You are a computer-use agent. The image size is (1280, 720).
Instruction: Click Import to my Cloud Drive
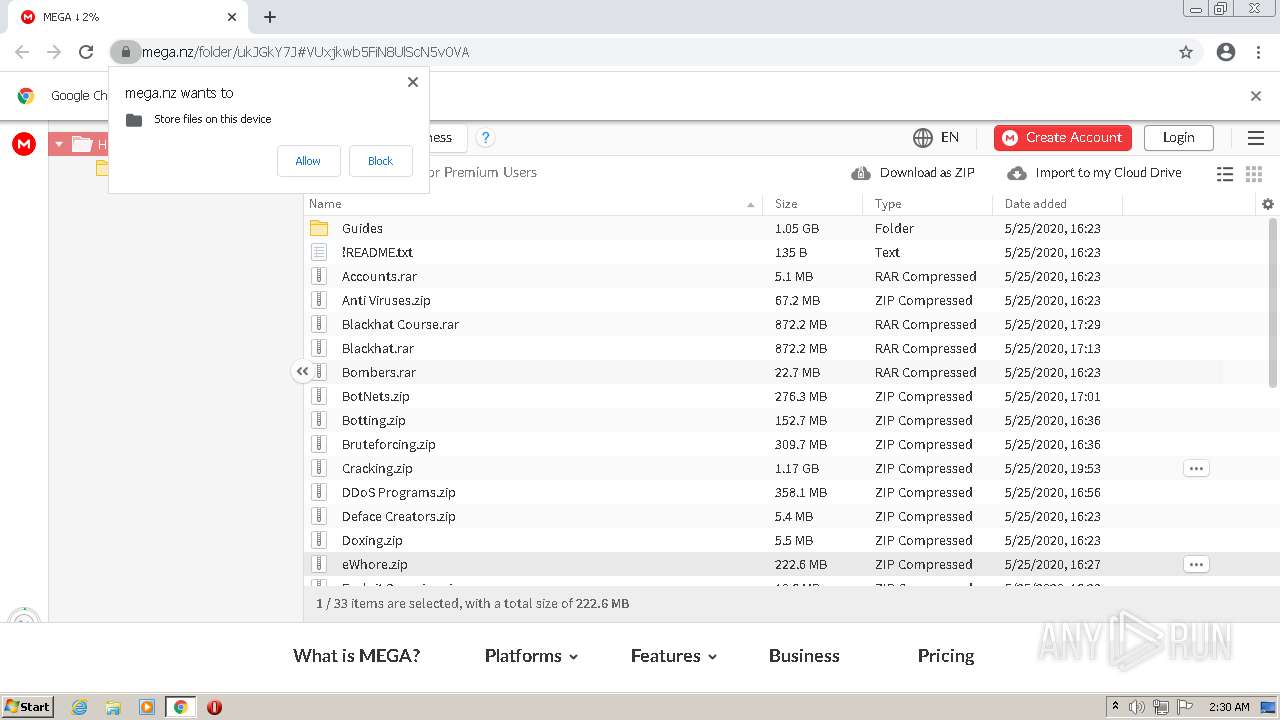pos(1094,173)
